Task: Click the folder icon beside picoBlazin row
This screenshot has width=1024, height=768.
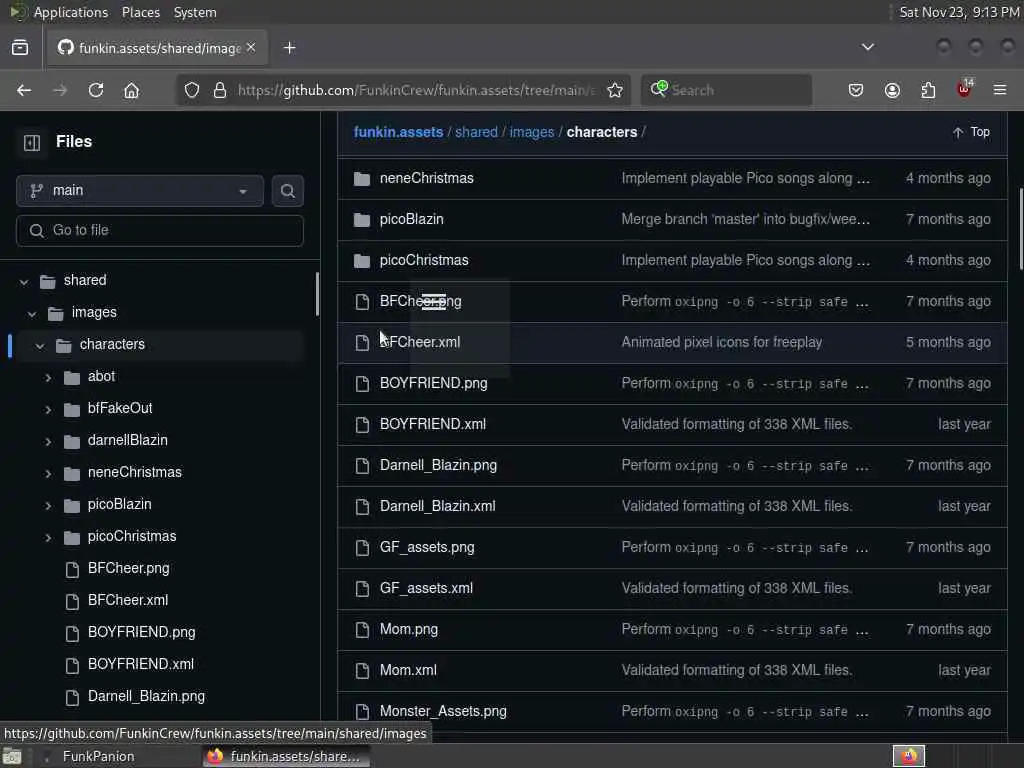Action: tap(361, 219)
